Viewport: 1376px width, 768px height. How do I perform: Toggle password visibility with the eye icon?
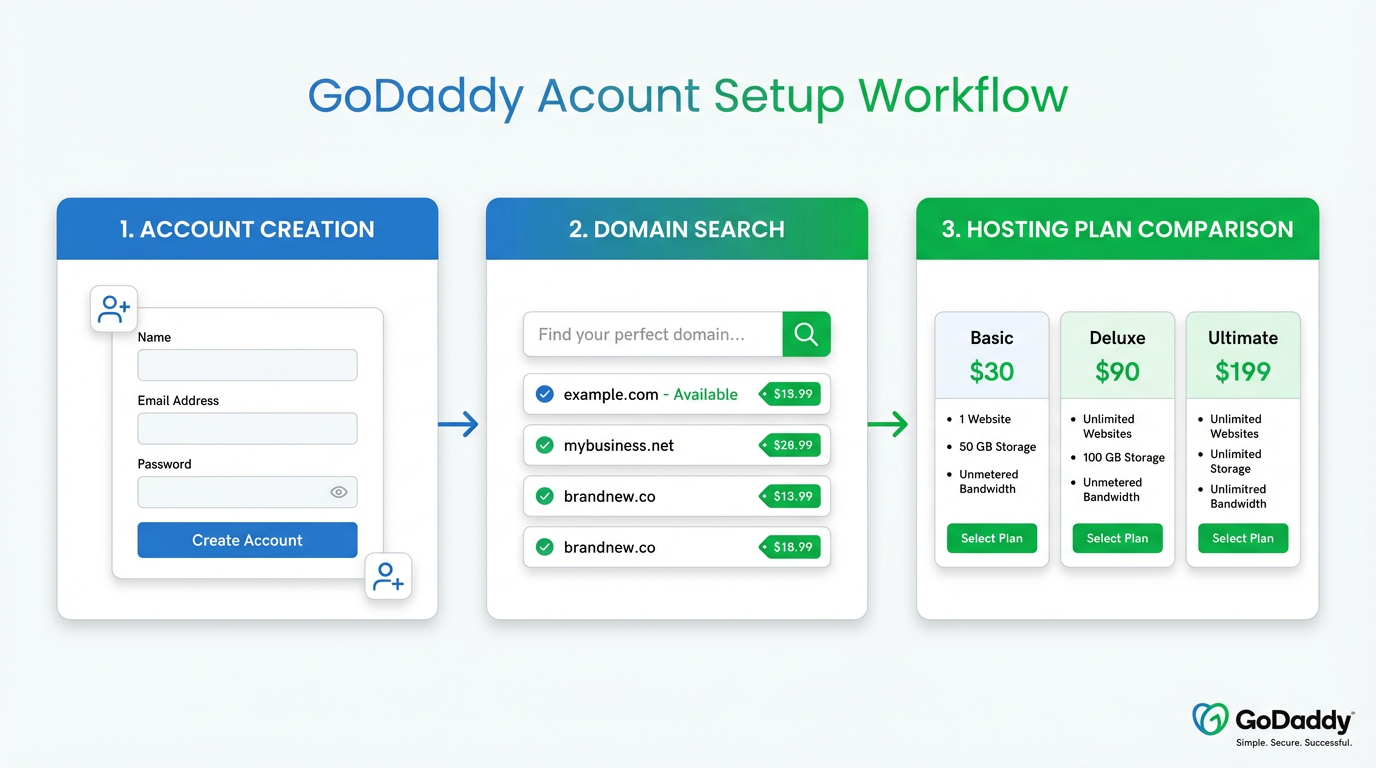tap(338, 491)
